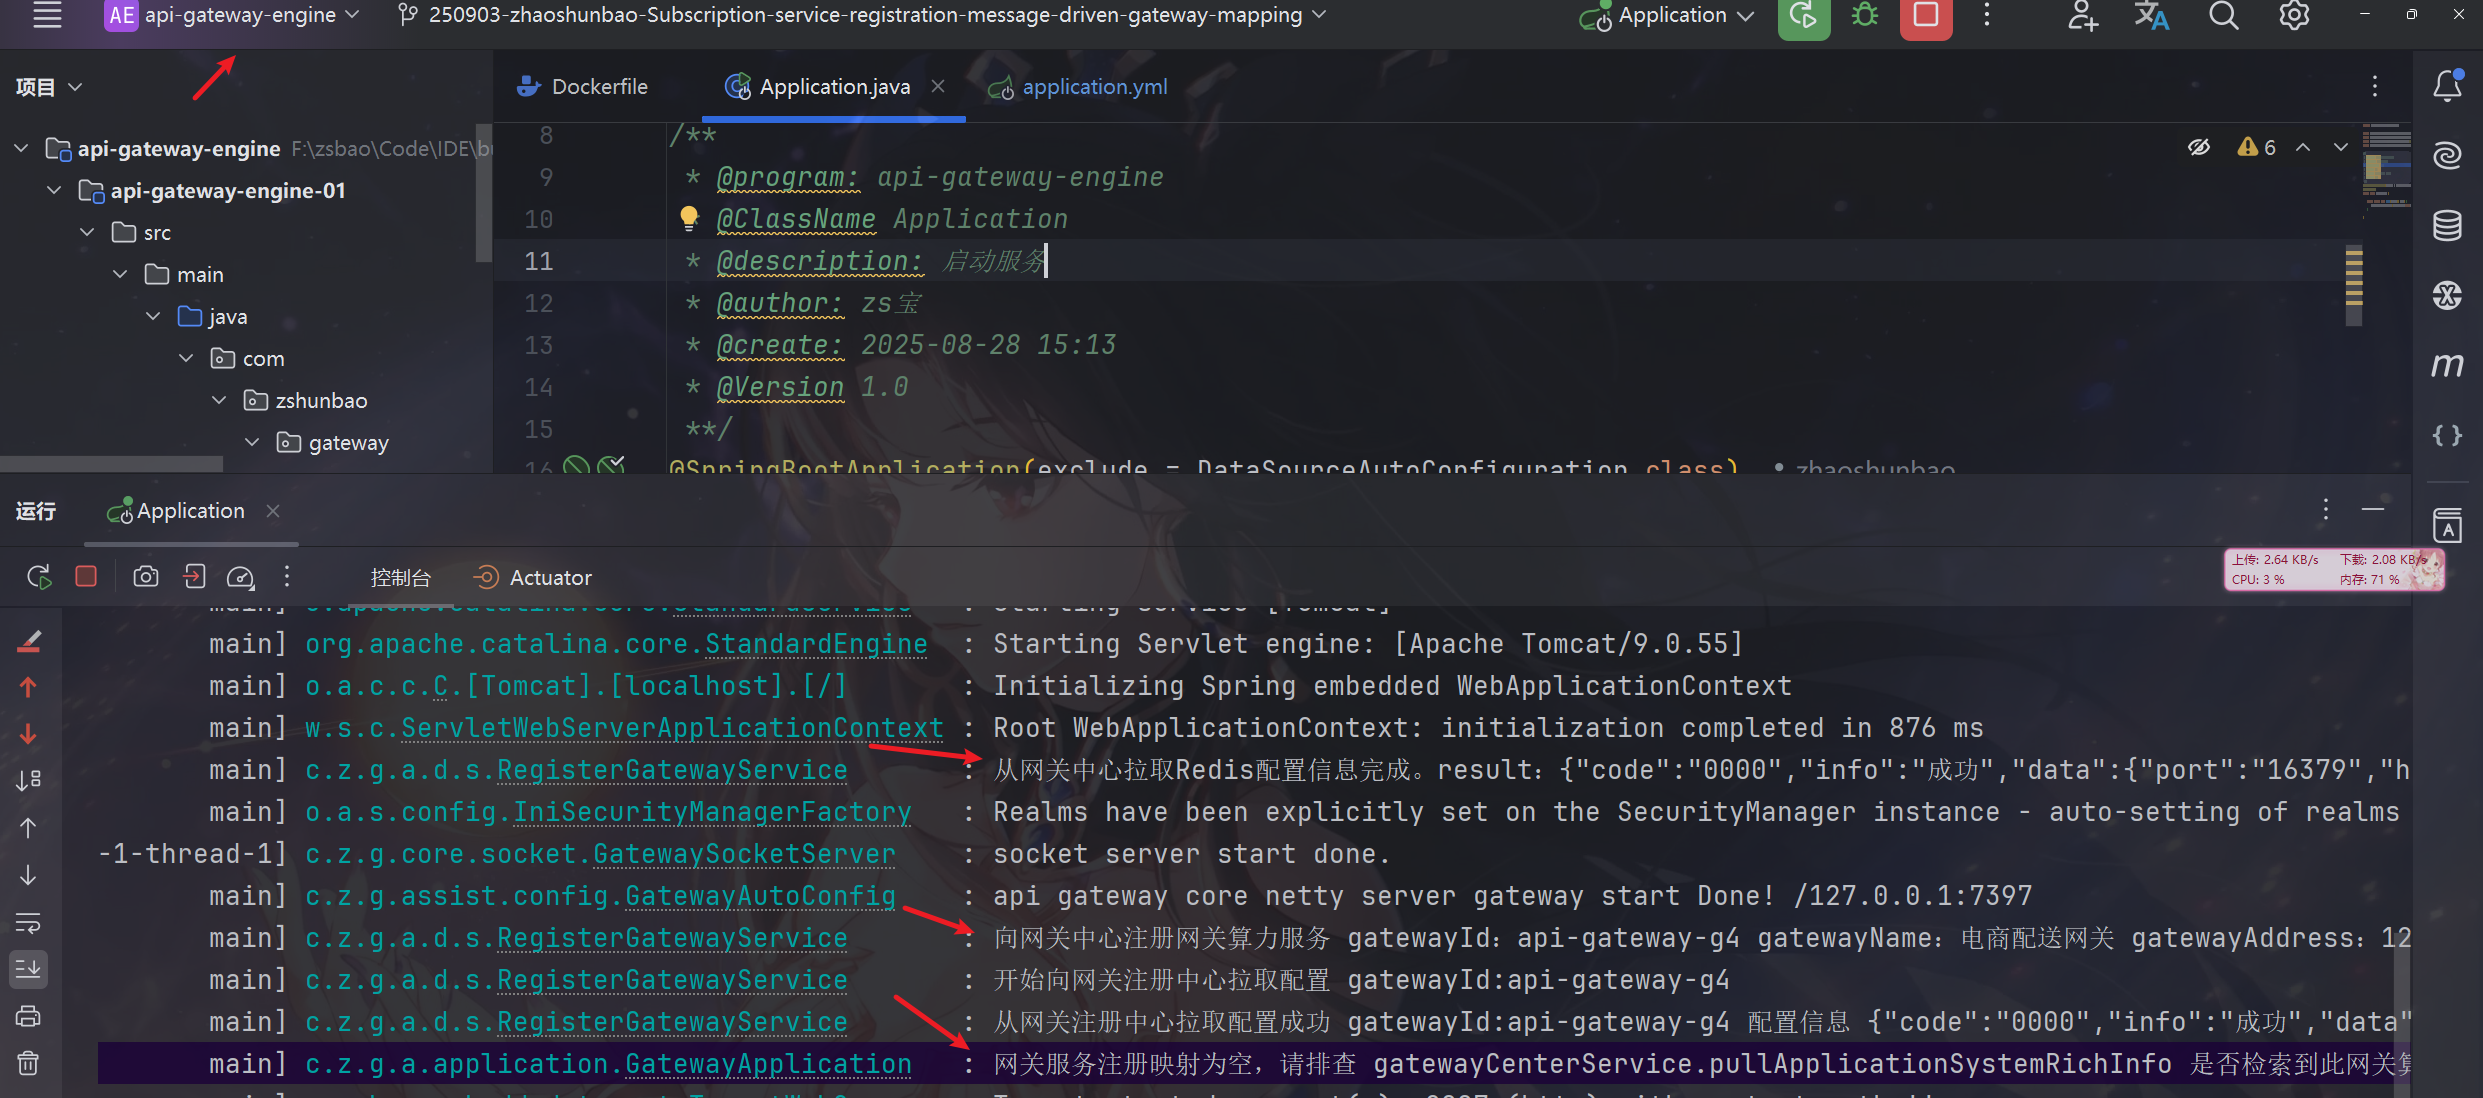Viewport: 2483px width, 1098px height.
Task: Toggle inspection highlighting eye icon in editor
Action: (2198, 148)
